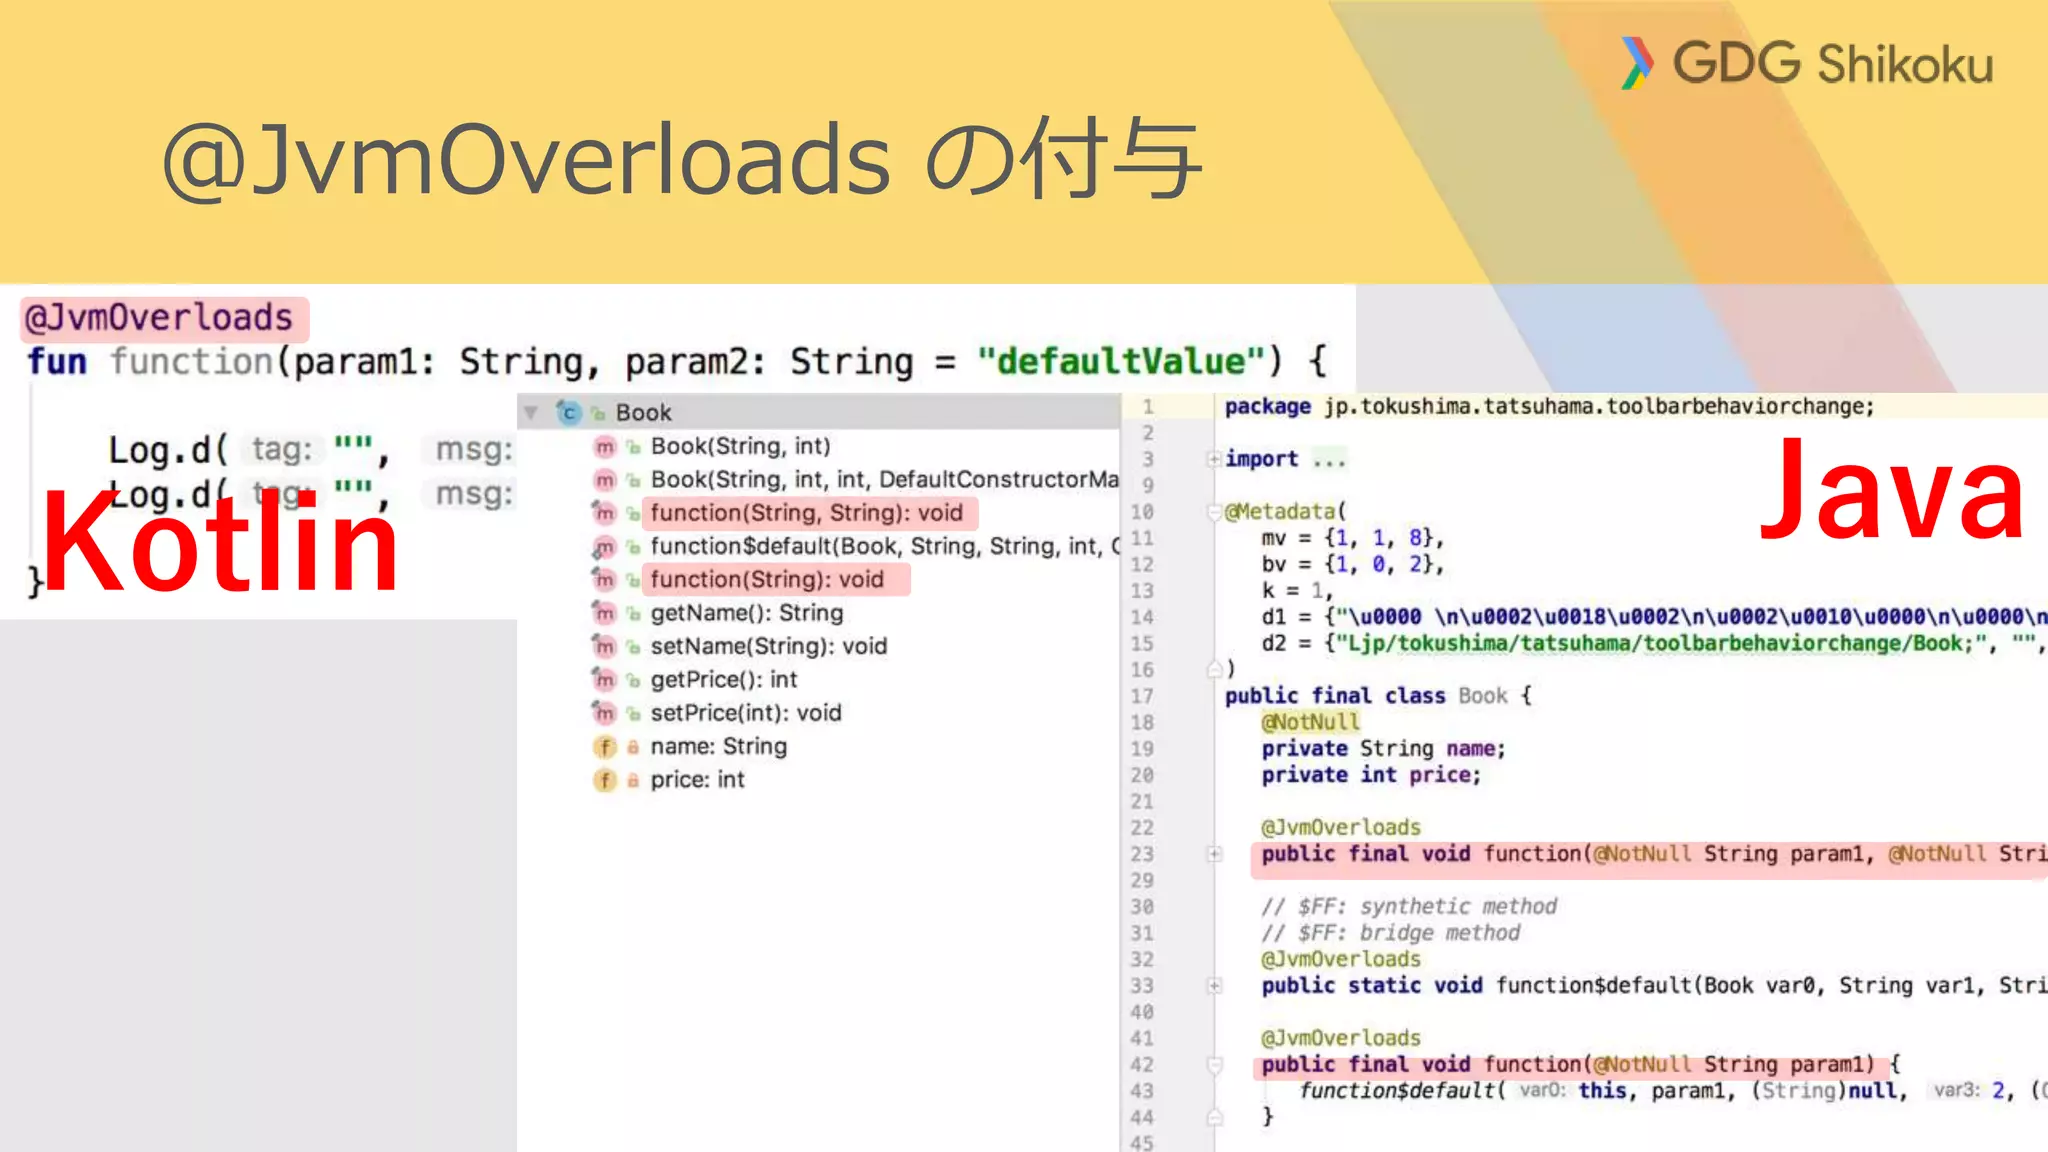The image size is (2048, 1152).
Task: Click line number 42 in the gutter
Action: (1141, 1065)
